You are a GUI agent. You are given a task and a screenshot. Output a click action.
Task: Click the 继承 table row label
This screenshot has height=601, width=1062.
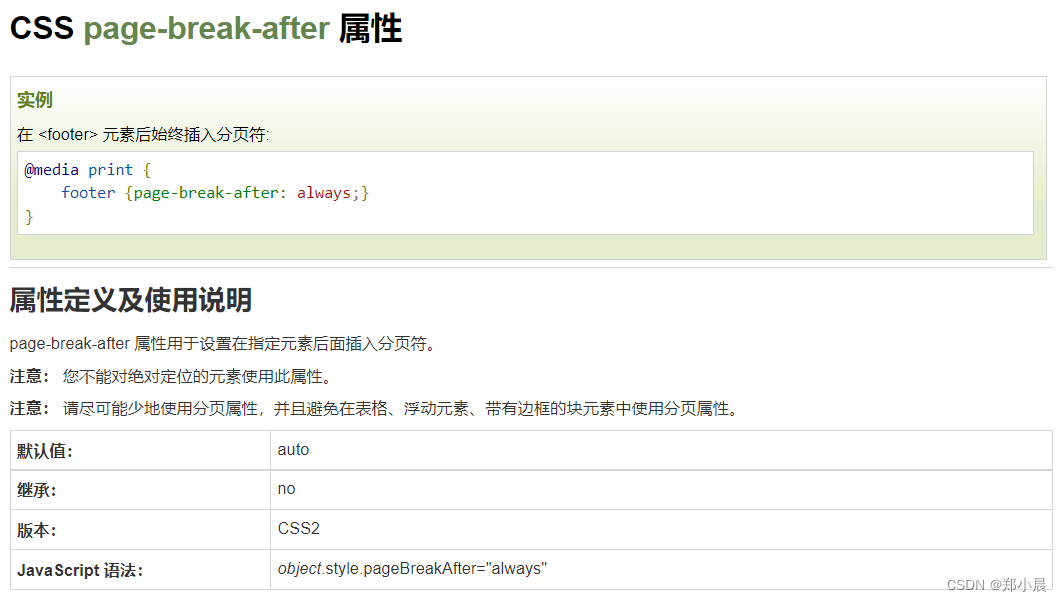pos(30,489)
